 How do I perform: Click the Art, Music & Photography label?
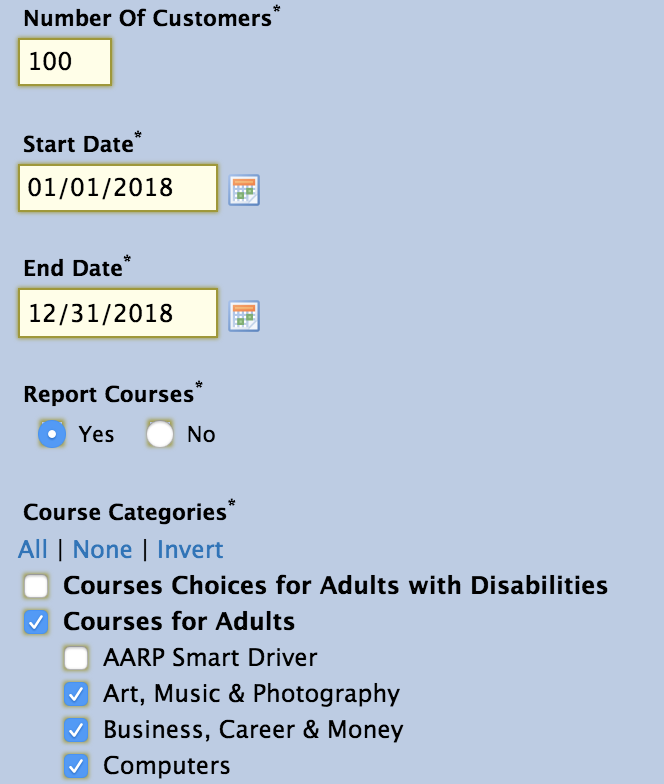(x=252, y=694)
